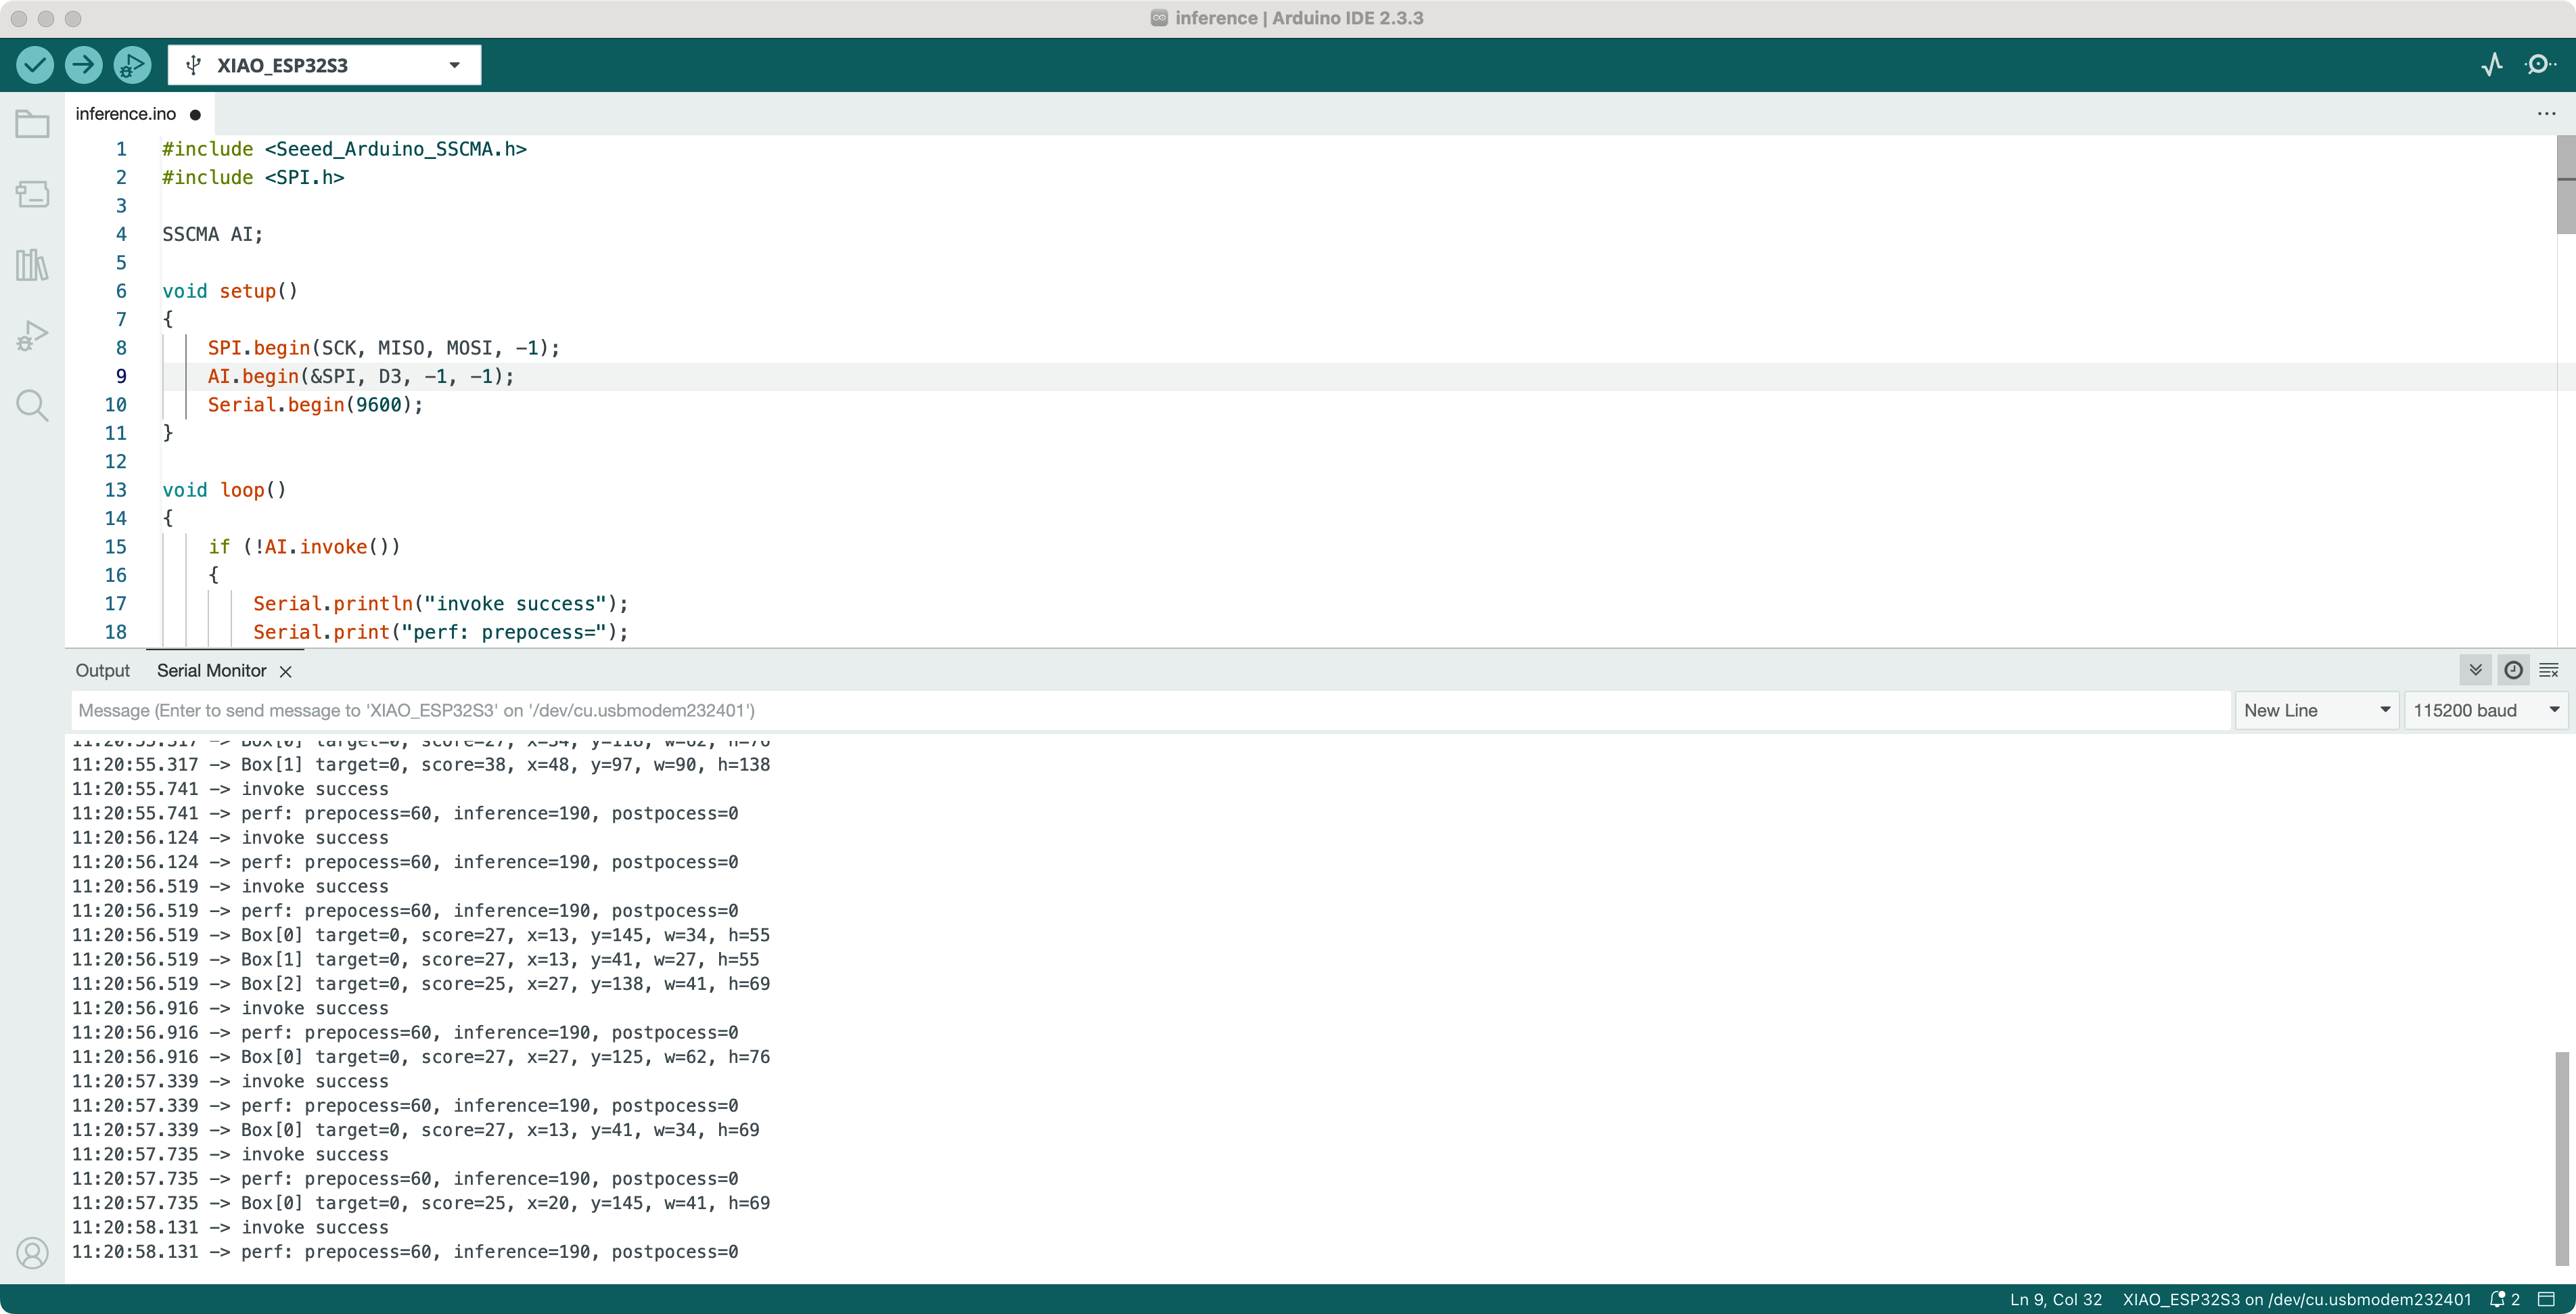Click the void loop() line

[224, 491]
